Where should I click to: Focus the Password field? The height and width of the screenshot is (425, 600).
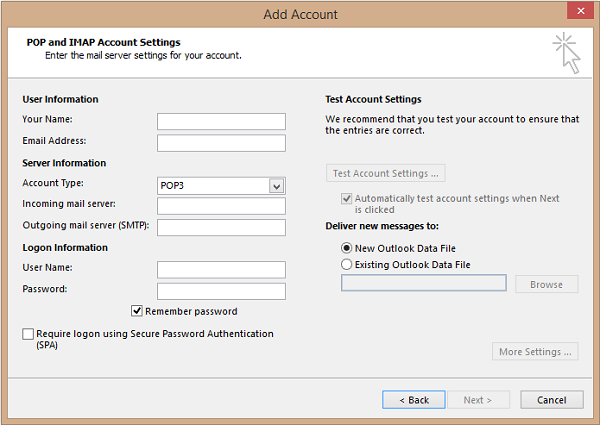tap(221, 291)
